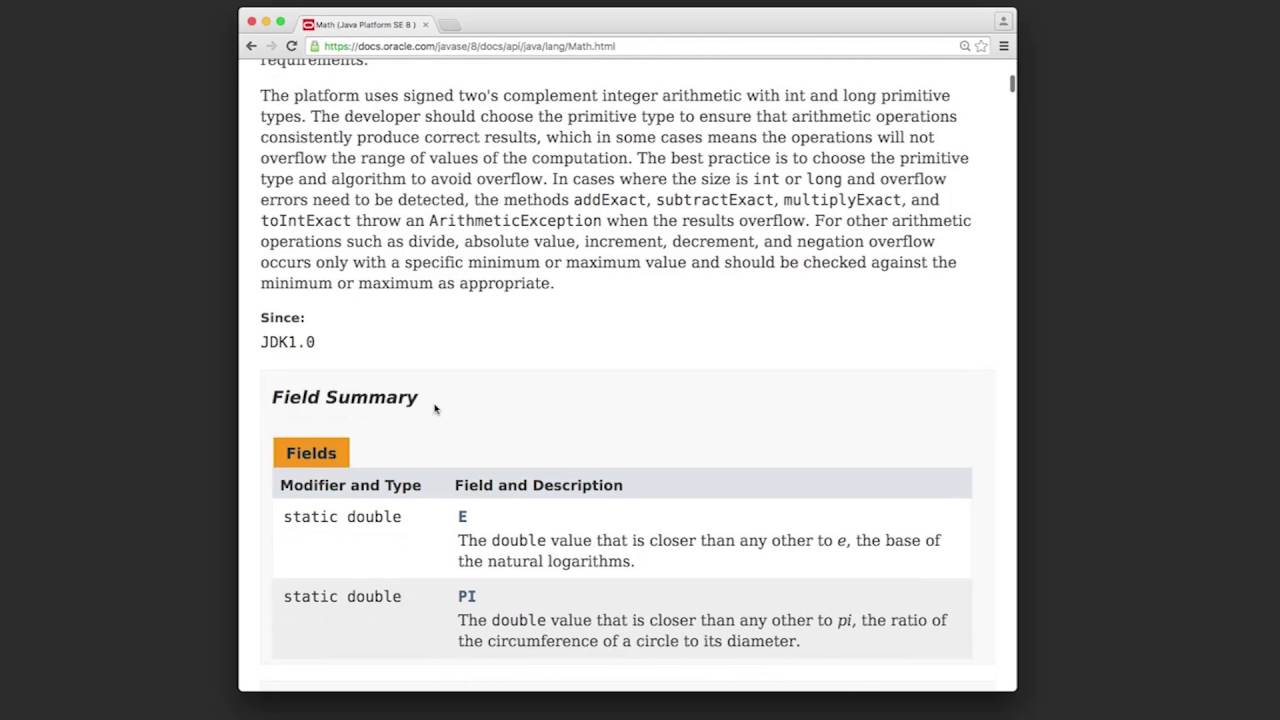Viewport: 1280px width, 720px height.
Task: Open the Chrome hamburger menu
Action: pos(1003,46)
